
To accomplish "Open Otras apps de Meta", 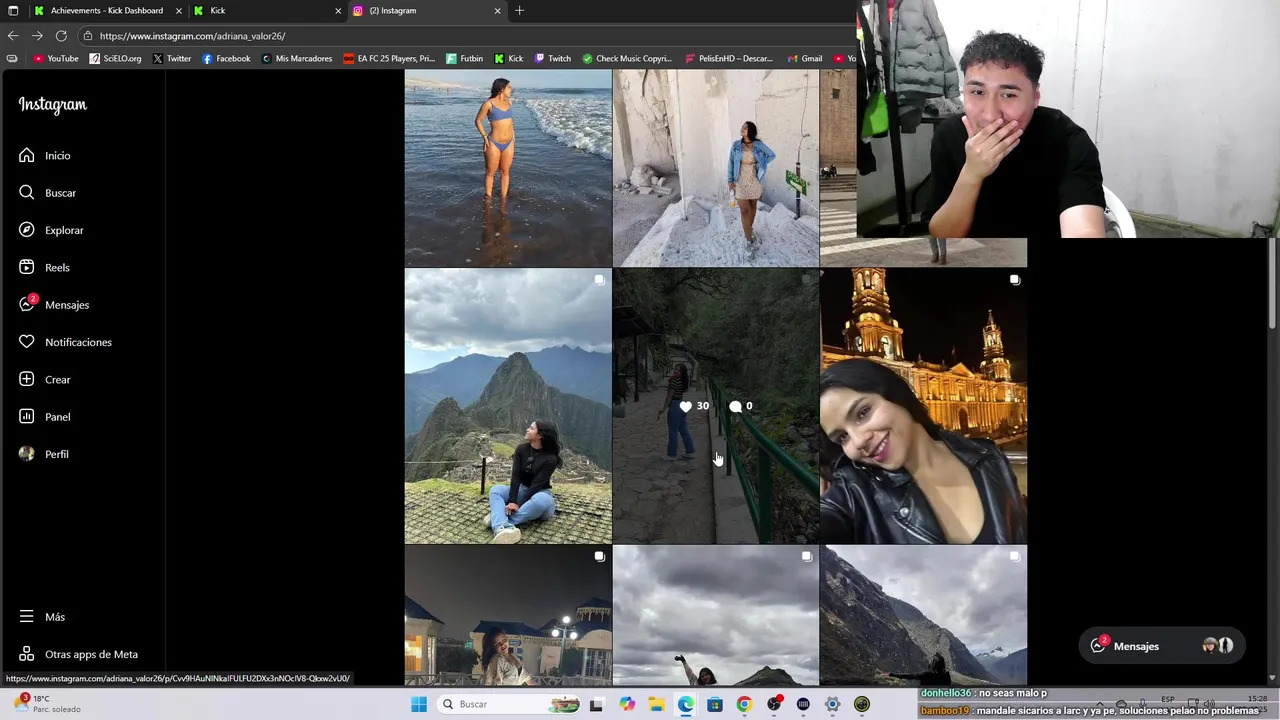I will tap(79, 654).
